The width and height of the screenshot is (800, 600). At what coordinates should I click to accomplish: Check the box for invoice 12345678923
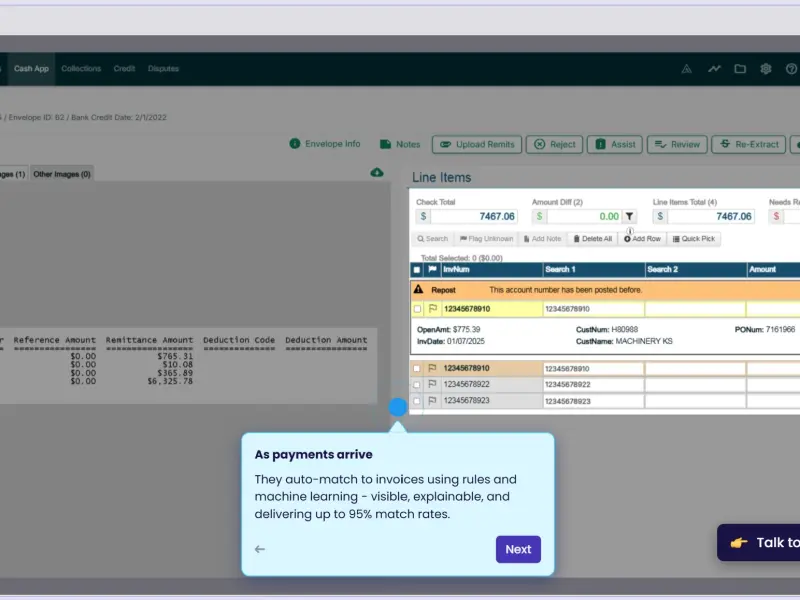coord(417,401)
